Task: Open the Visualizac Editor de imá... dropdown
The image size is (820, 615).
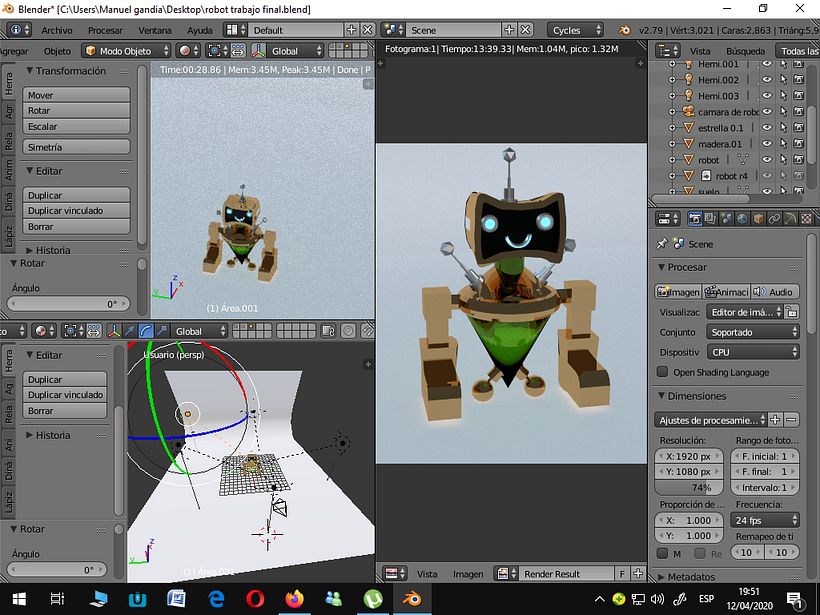Action: (745, 312)
